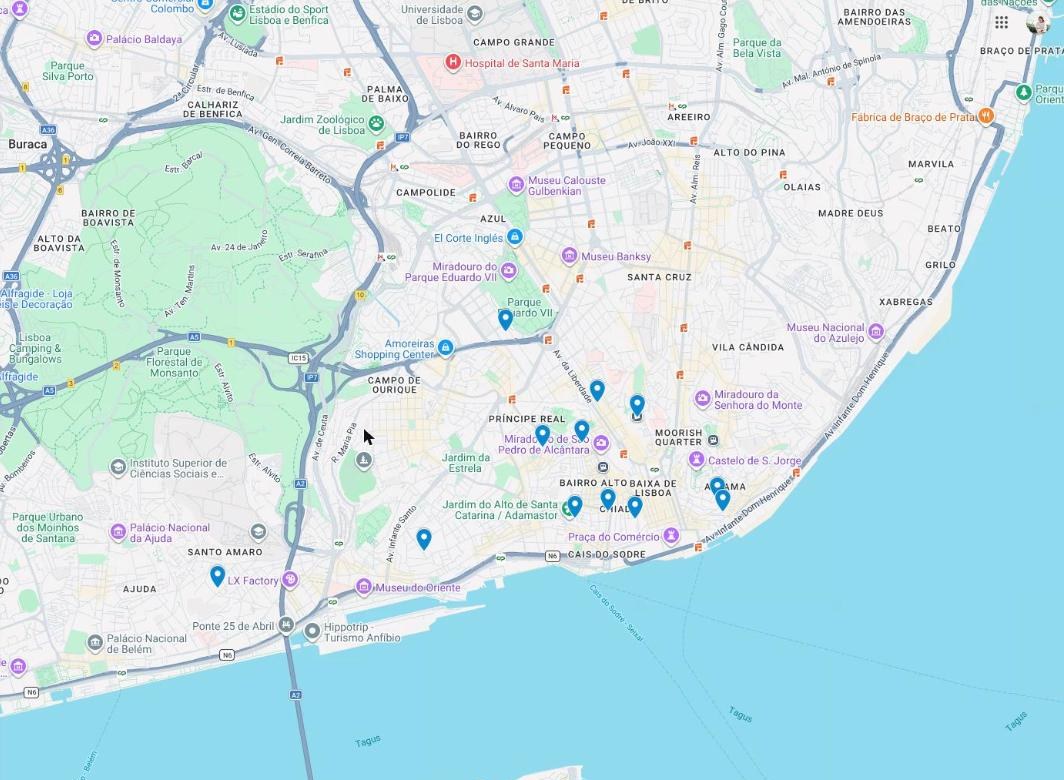This screenshot has height=780, width=1064.
Task: Open the Museu Calouste Gulbenkian label
Action: coord(567,185)
